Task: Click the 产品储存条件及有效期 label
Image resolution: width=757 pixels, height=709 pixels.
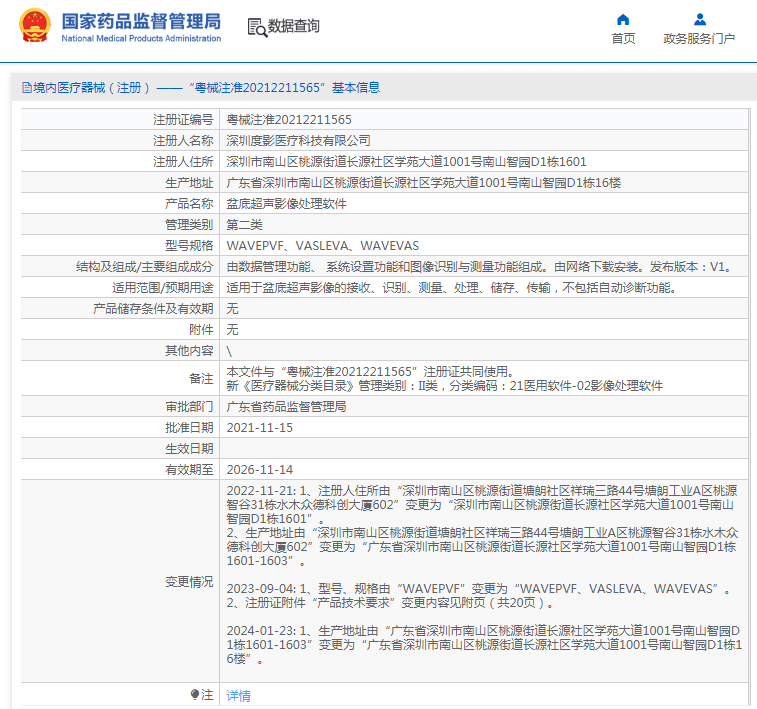Action: (x=153, y=309)
